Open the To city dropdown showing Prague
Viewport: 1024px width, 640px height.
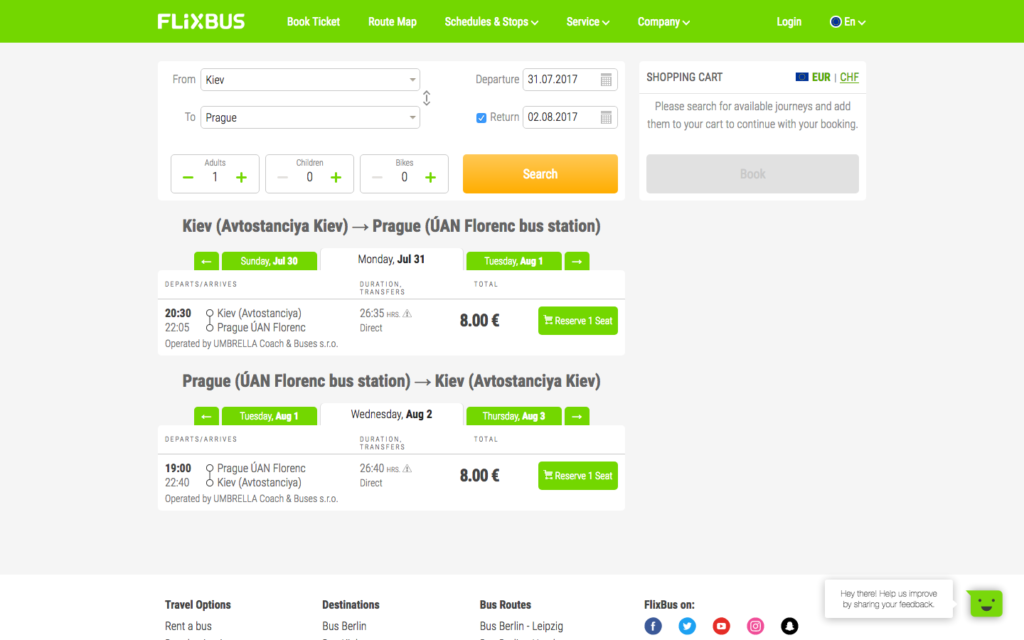[310, 118]
